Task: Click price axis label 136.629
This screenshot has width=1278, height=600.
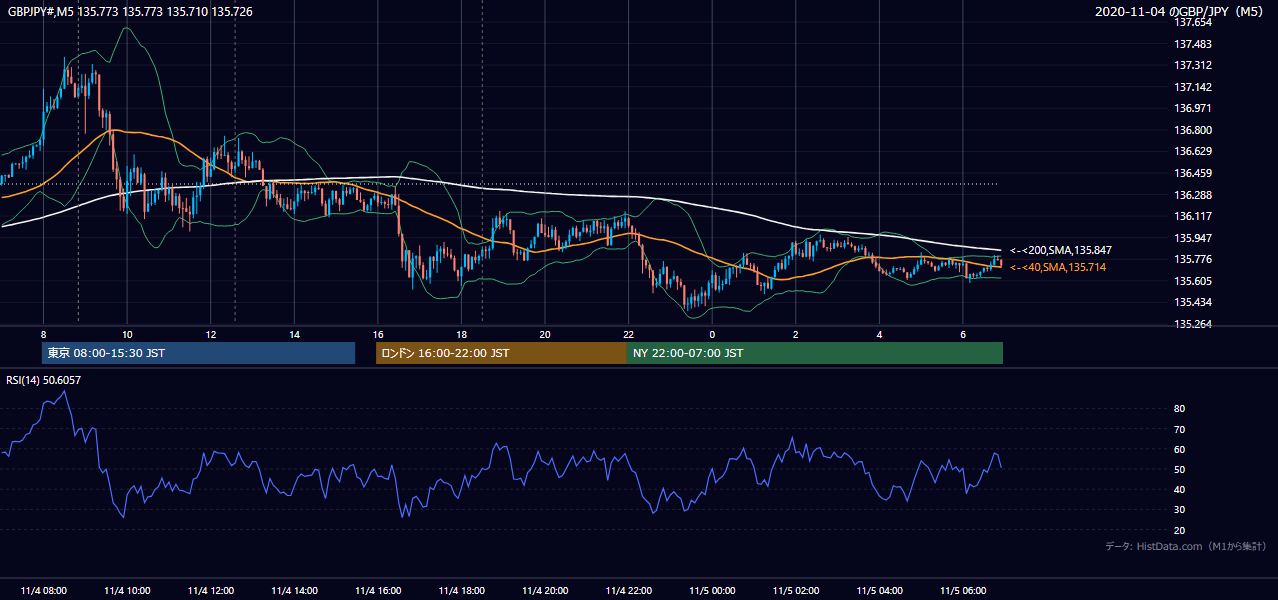Action: click(1192, 151)
